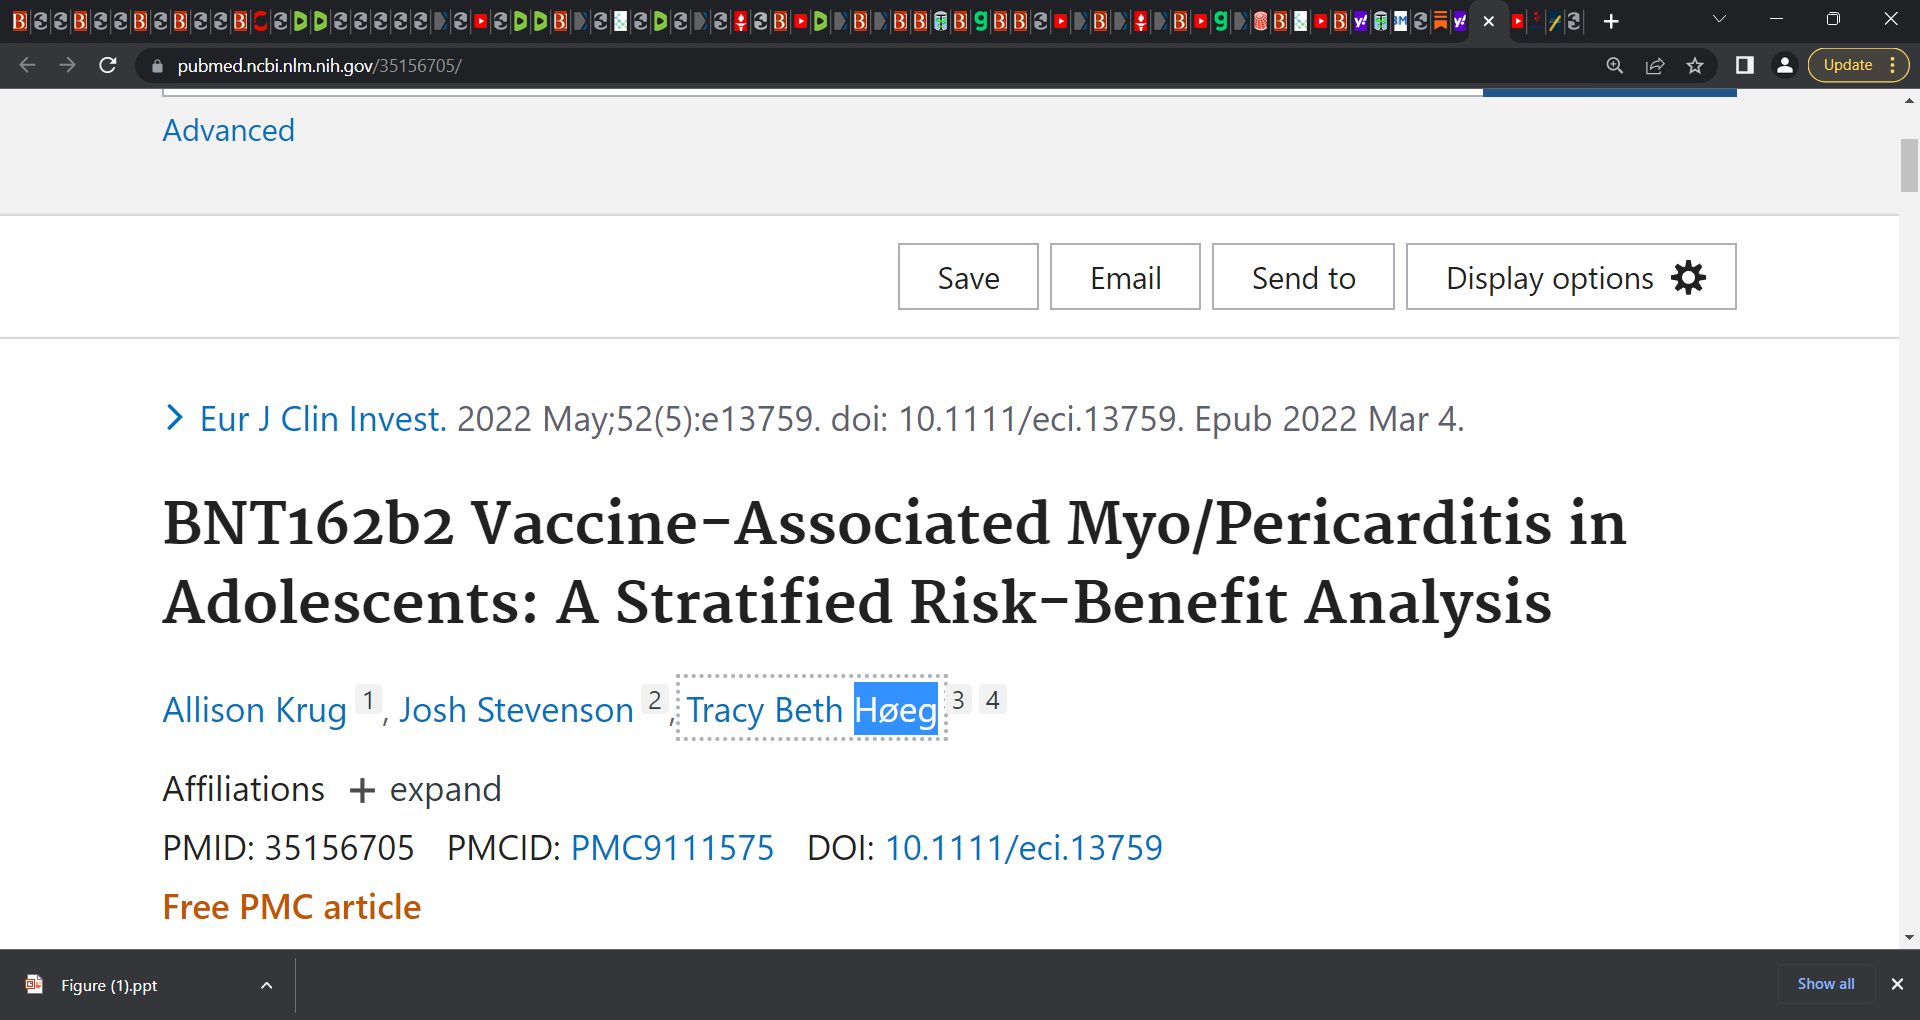Click the Display options gear icon
This screenshot has width=1920, height=1020.
[x=1689, y=277]
